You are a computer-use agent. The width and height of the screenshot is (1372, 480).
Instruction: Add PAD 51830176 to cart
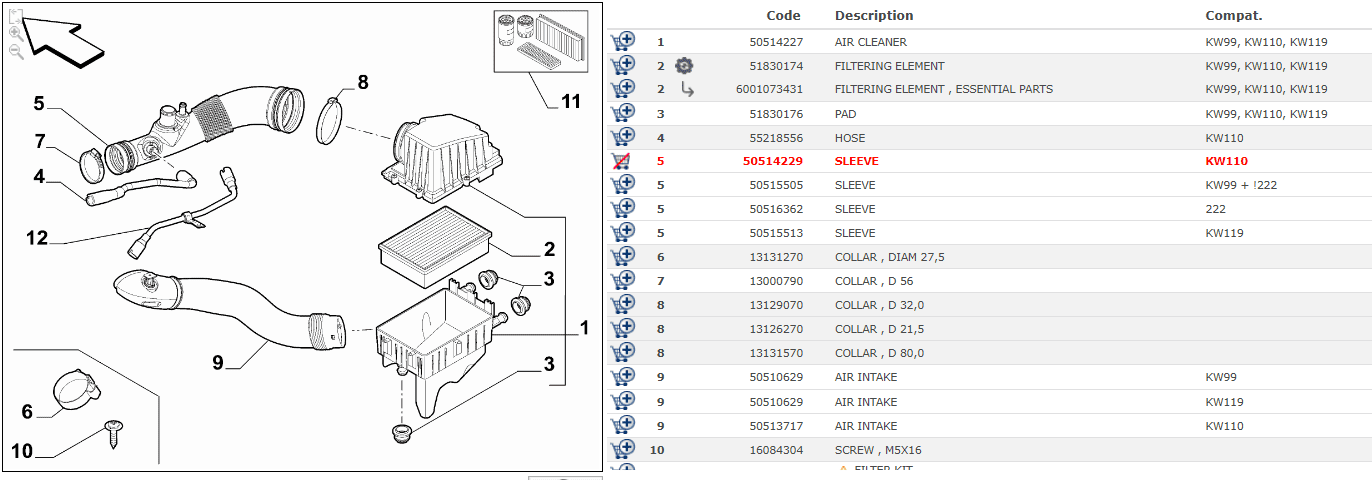[622, 114]
